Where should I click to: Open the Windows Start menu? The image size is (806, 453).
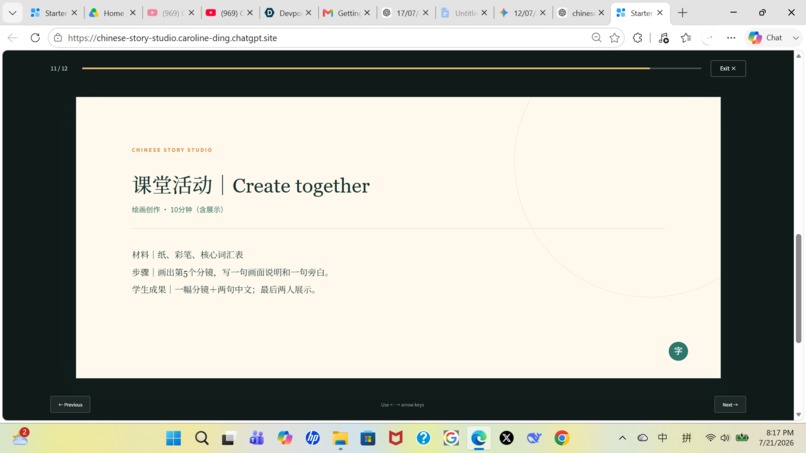[x=173, y=438]
